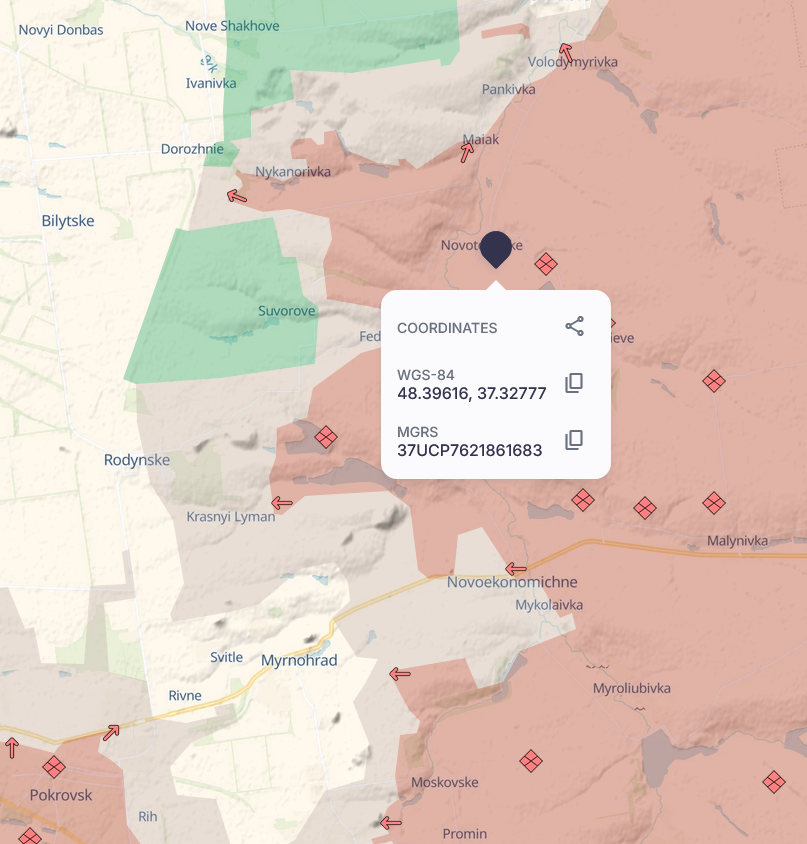Click the Rih village label

click(148, 817)
